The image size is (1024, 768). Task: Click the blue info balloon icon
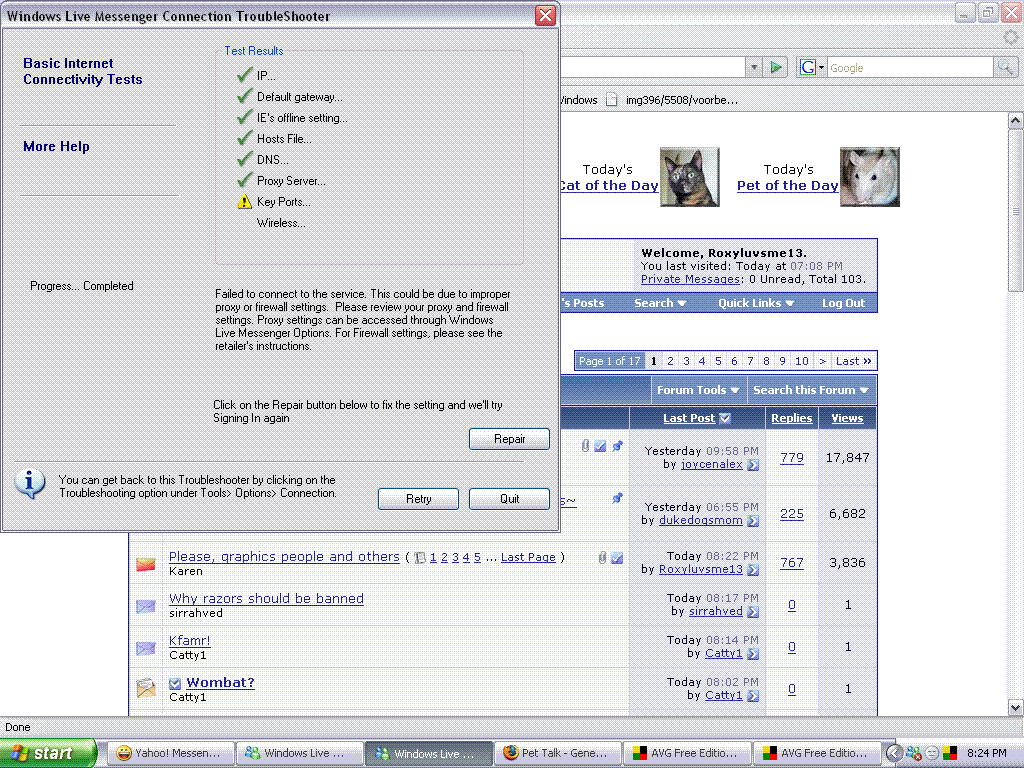pyautogui.click(x=29, y=484)
